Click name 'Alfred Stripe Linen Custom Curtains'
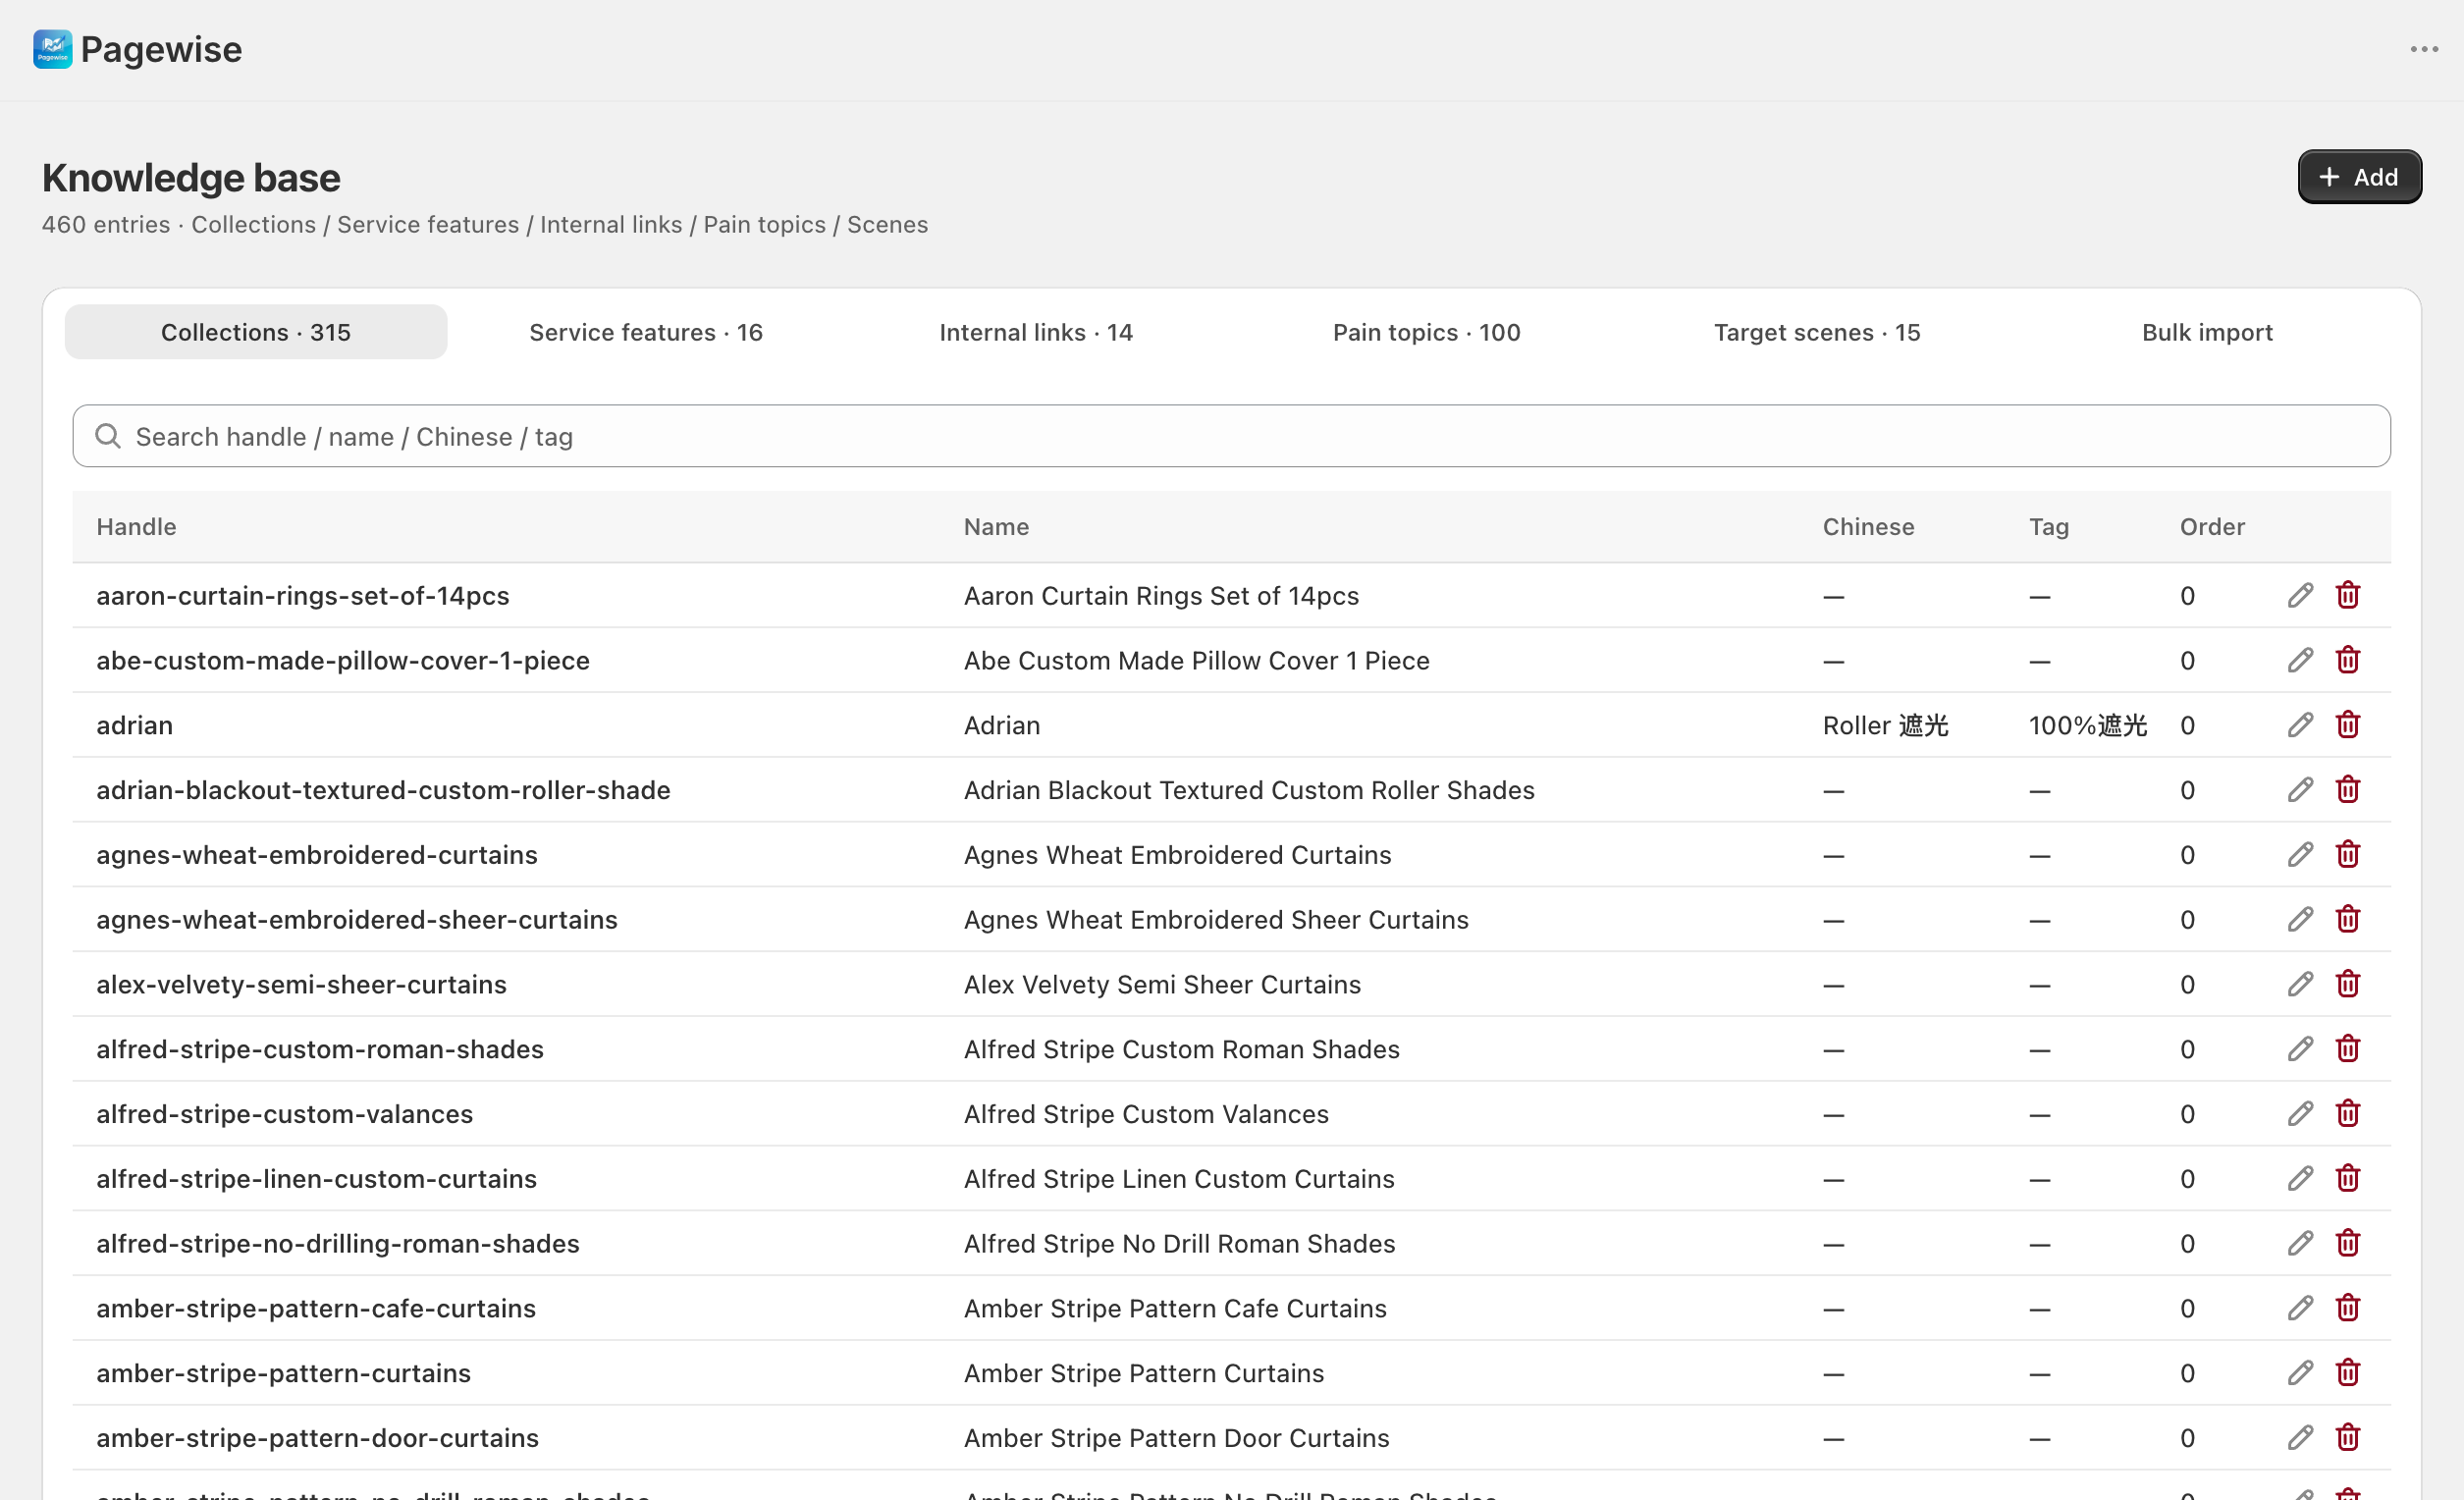This screenshot has height=1500, width=2464. coord(1179,1179)
